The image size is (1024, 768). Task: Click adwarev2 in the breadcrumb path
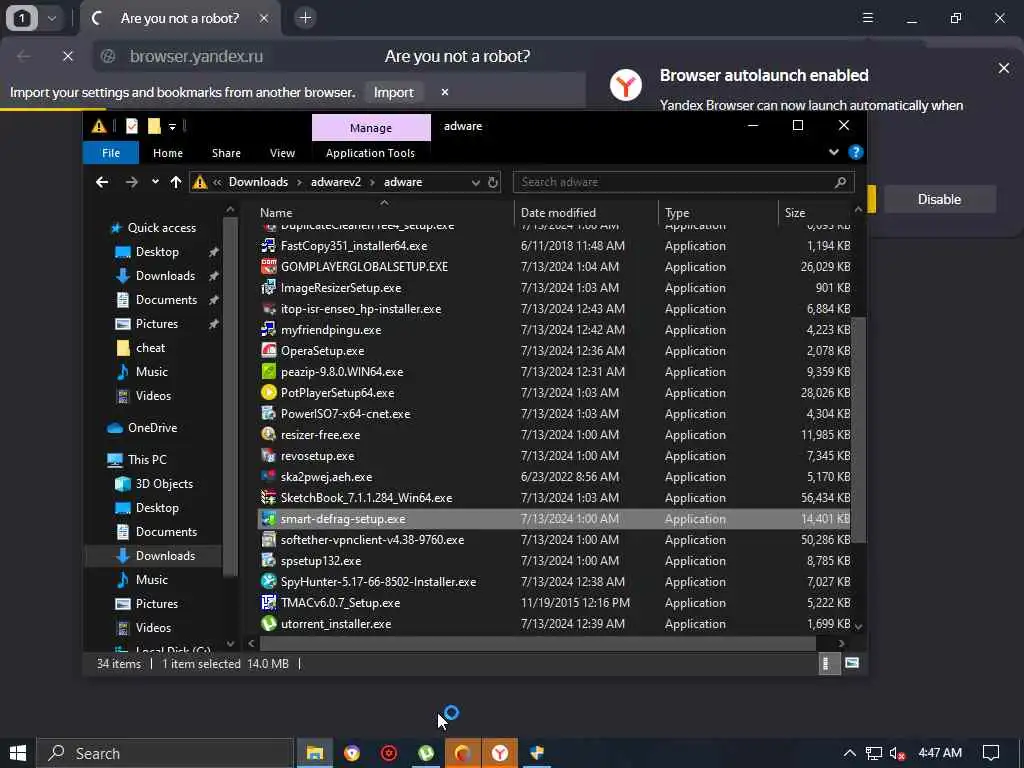click(x=336, y=182)
